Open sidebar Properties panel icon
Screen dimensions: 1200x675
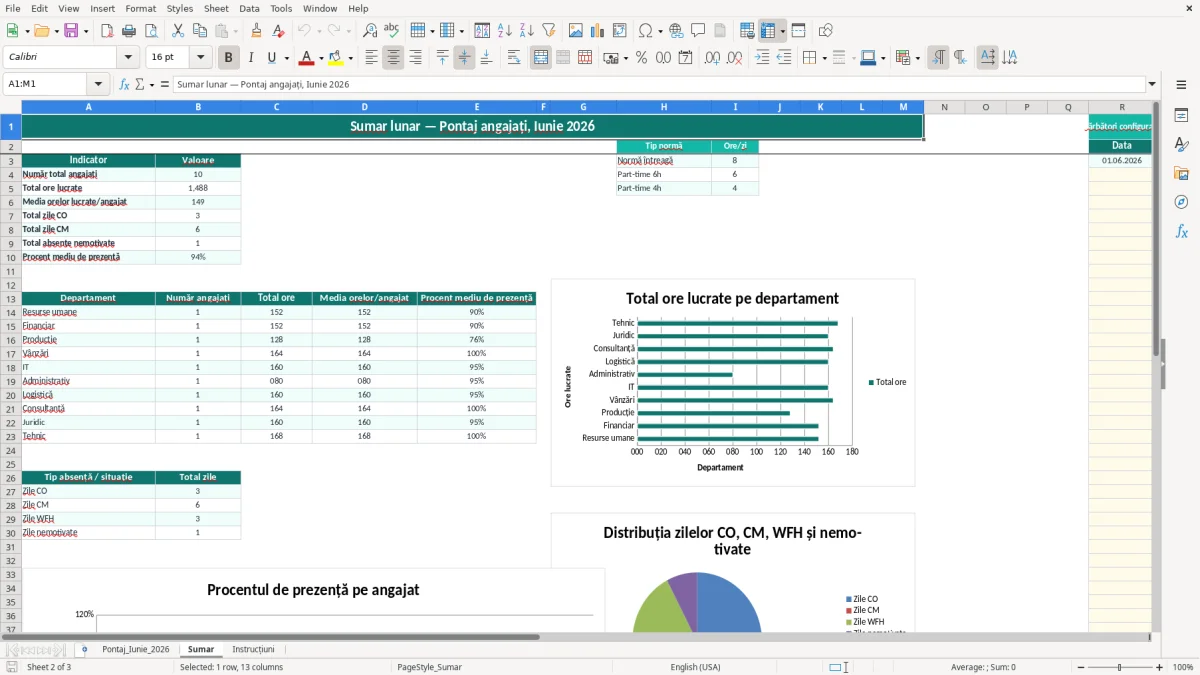click(1181, 116)
